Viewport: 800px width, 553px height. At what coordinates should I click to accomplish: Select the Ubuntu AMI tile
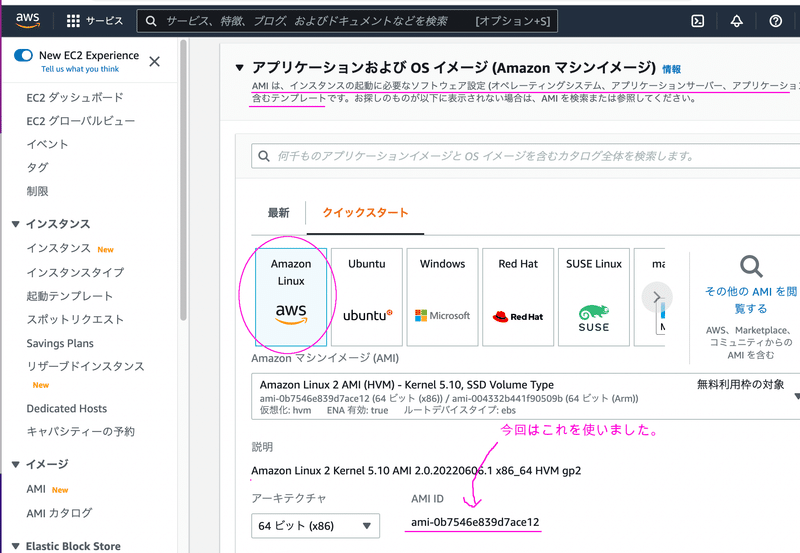point(367,297)
